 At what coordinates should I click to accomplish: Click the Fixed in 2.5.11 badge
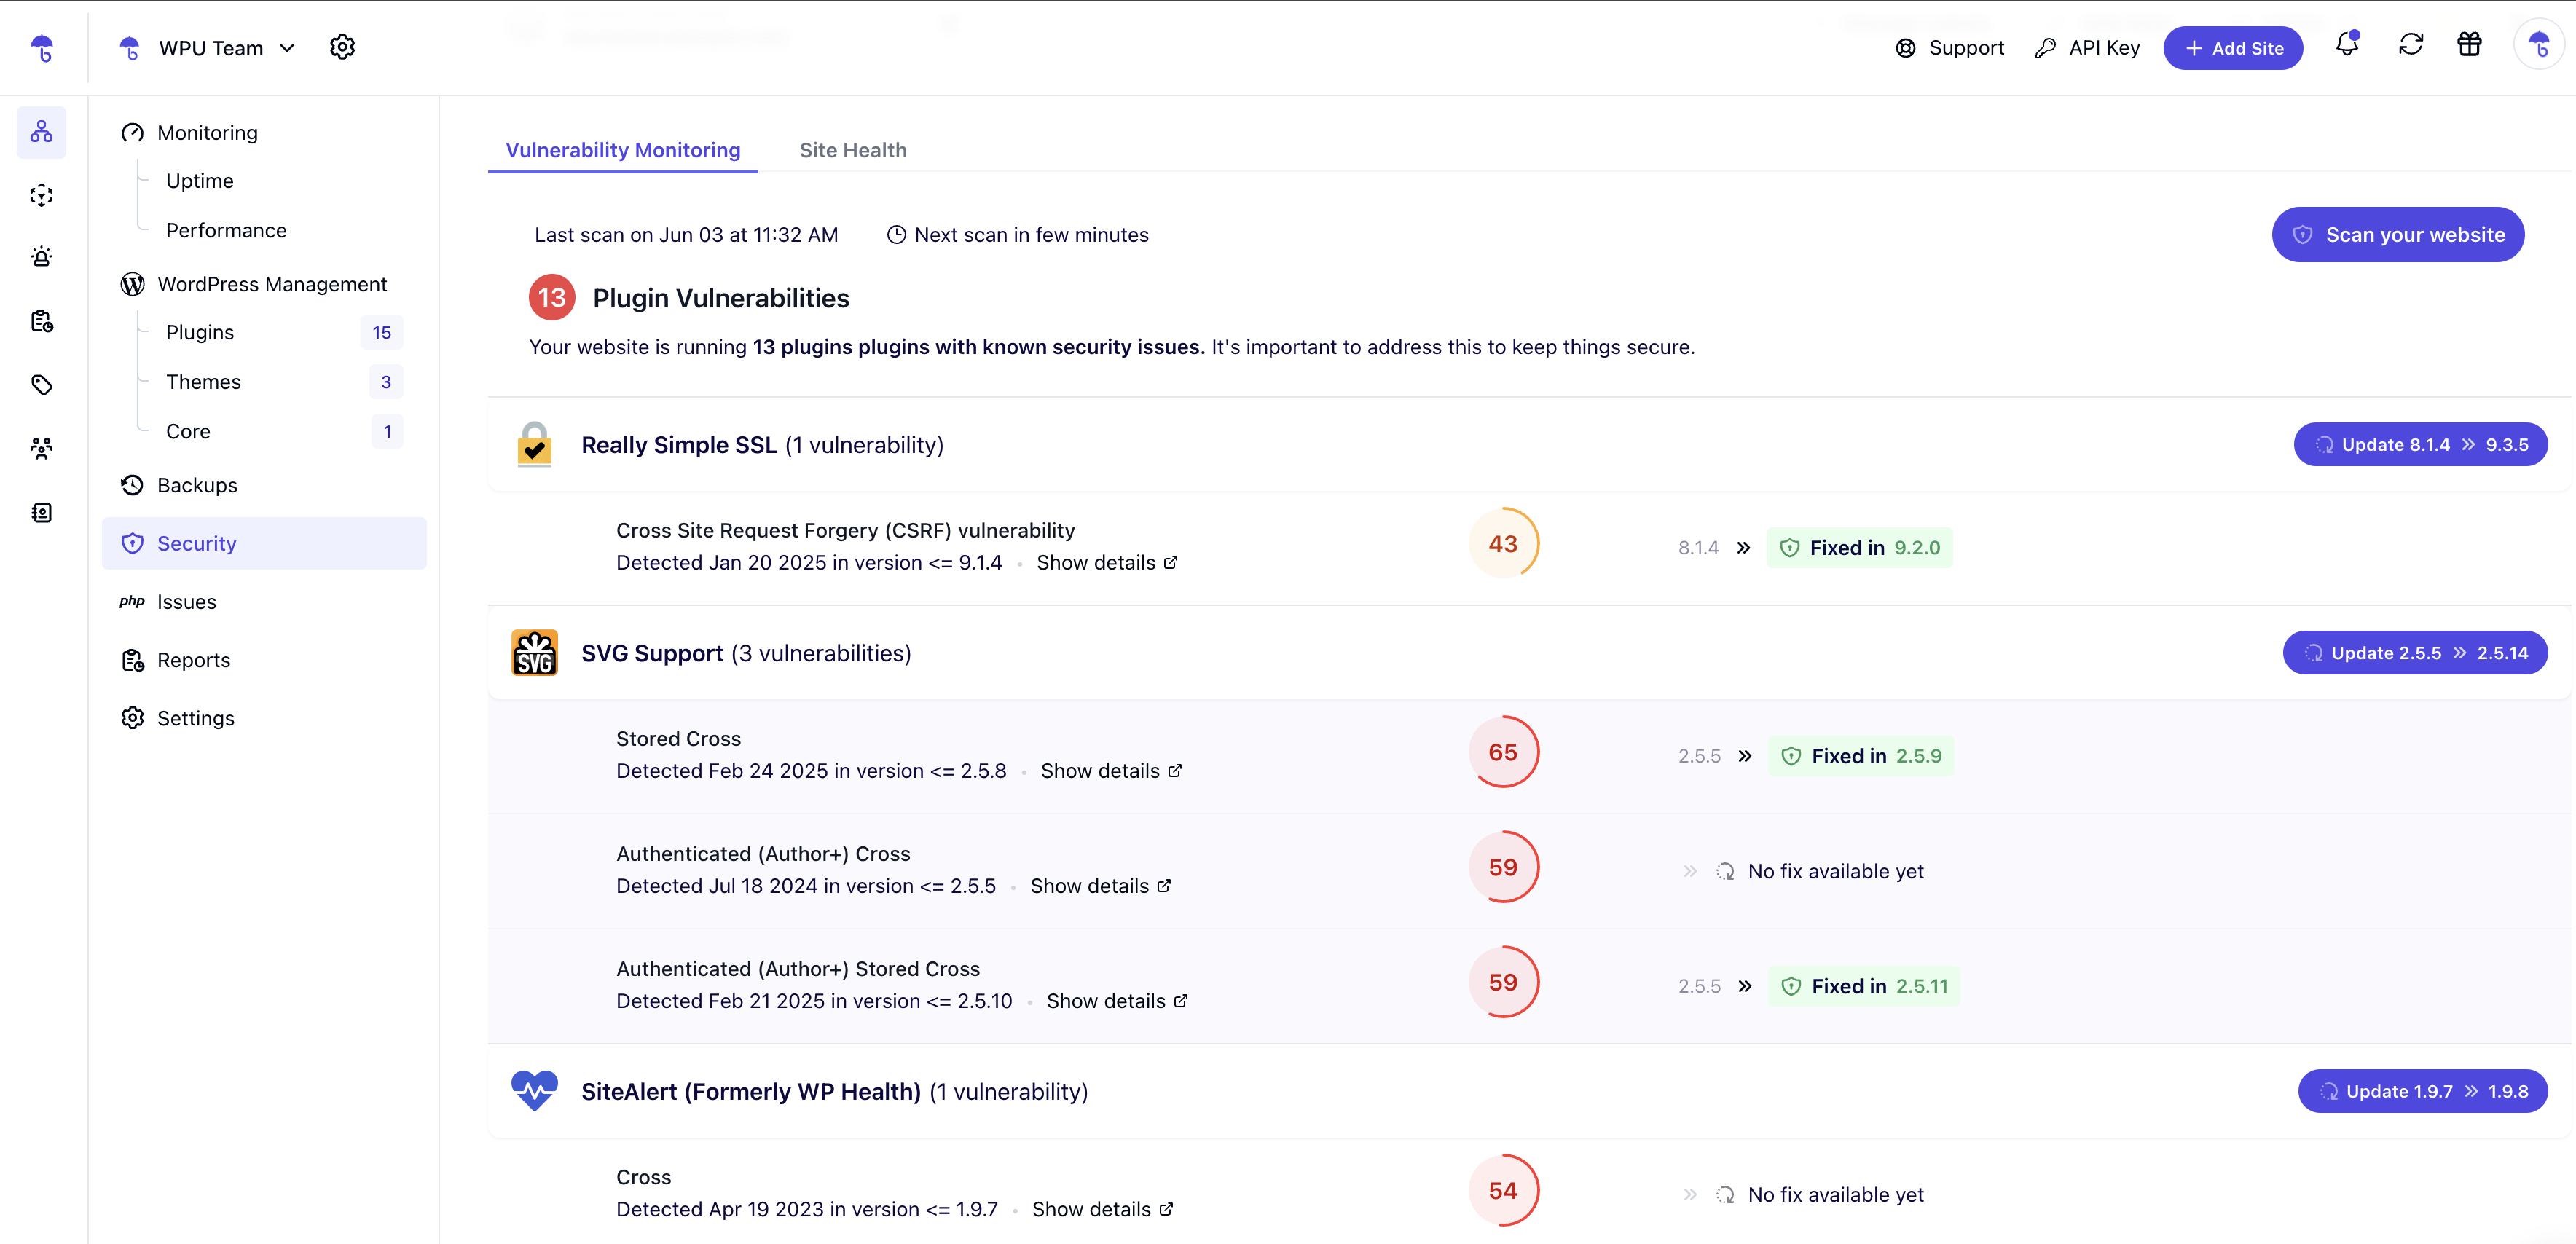[x=1864, y=986]
